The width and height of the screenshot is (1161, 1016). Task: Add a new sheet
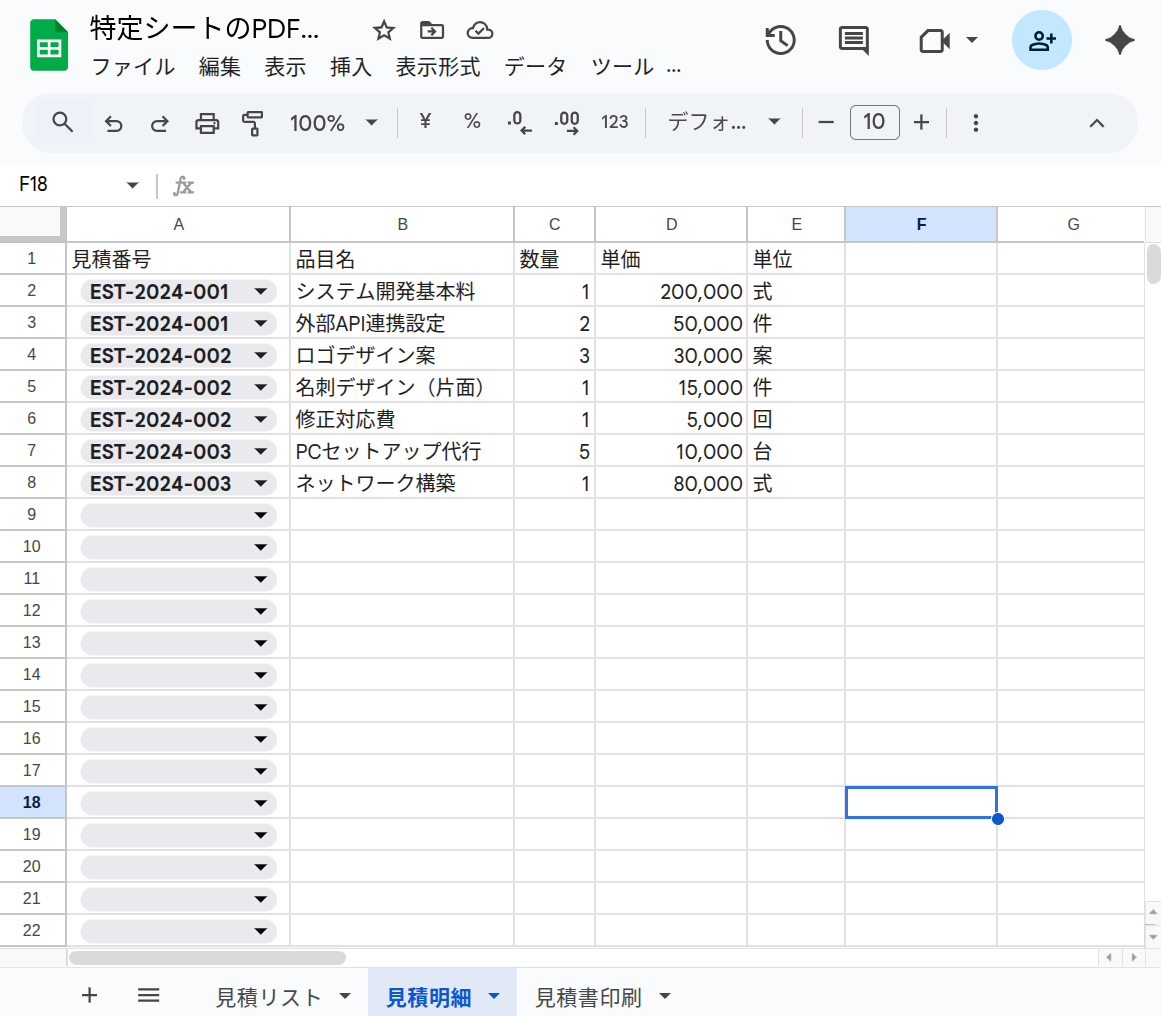tap(89, 995)
